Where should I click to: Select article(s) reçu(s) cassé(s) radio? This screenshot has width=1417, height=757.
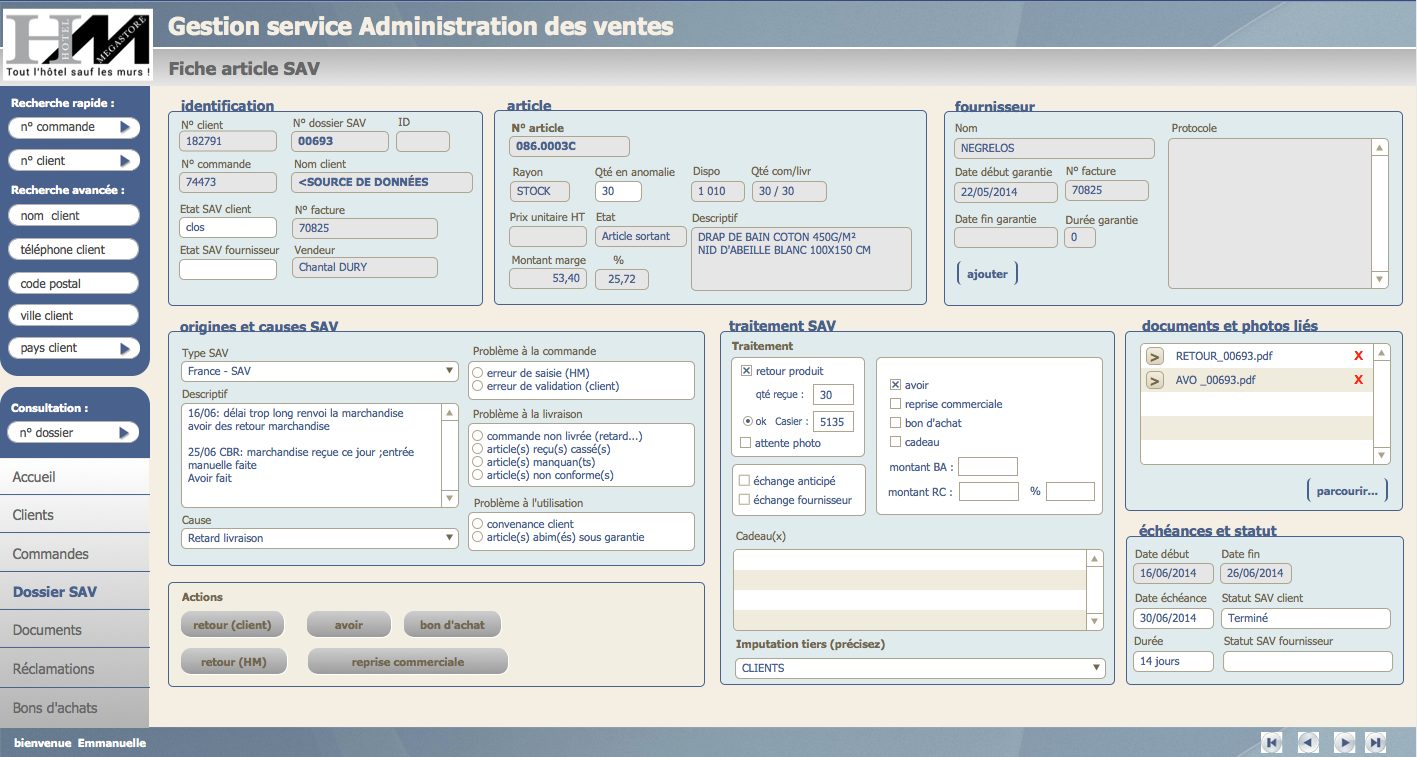[478, 449]
